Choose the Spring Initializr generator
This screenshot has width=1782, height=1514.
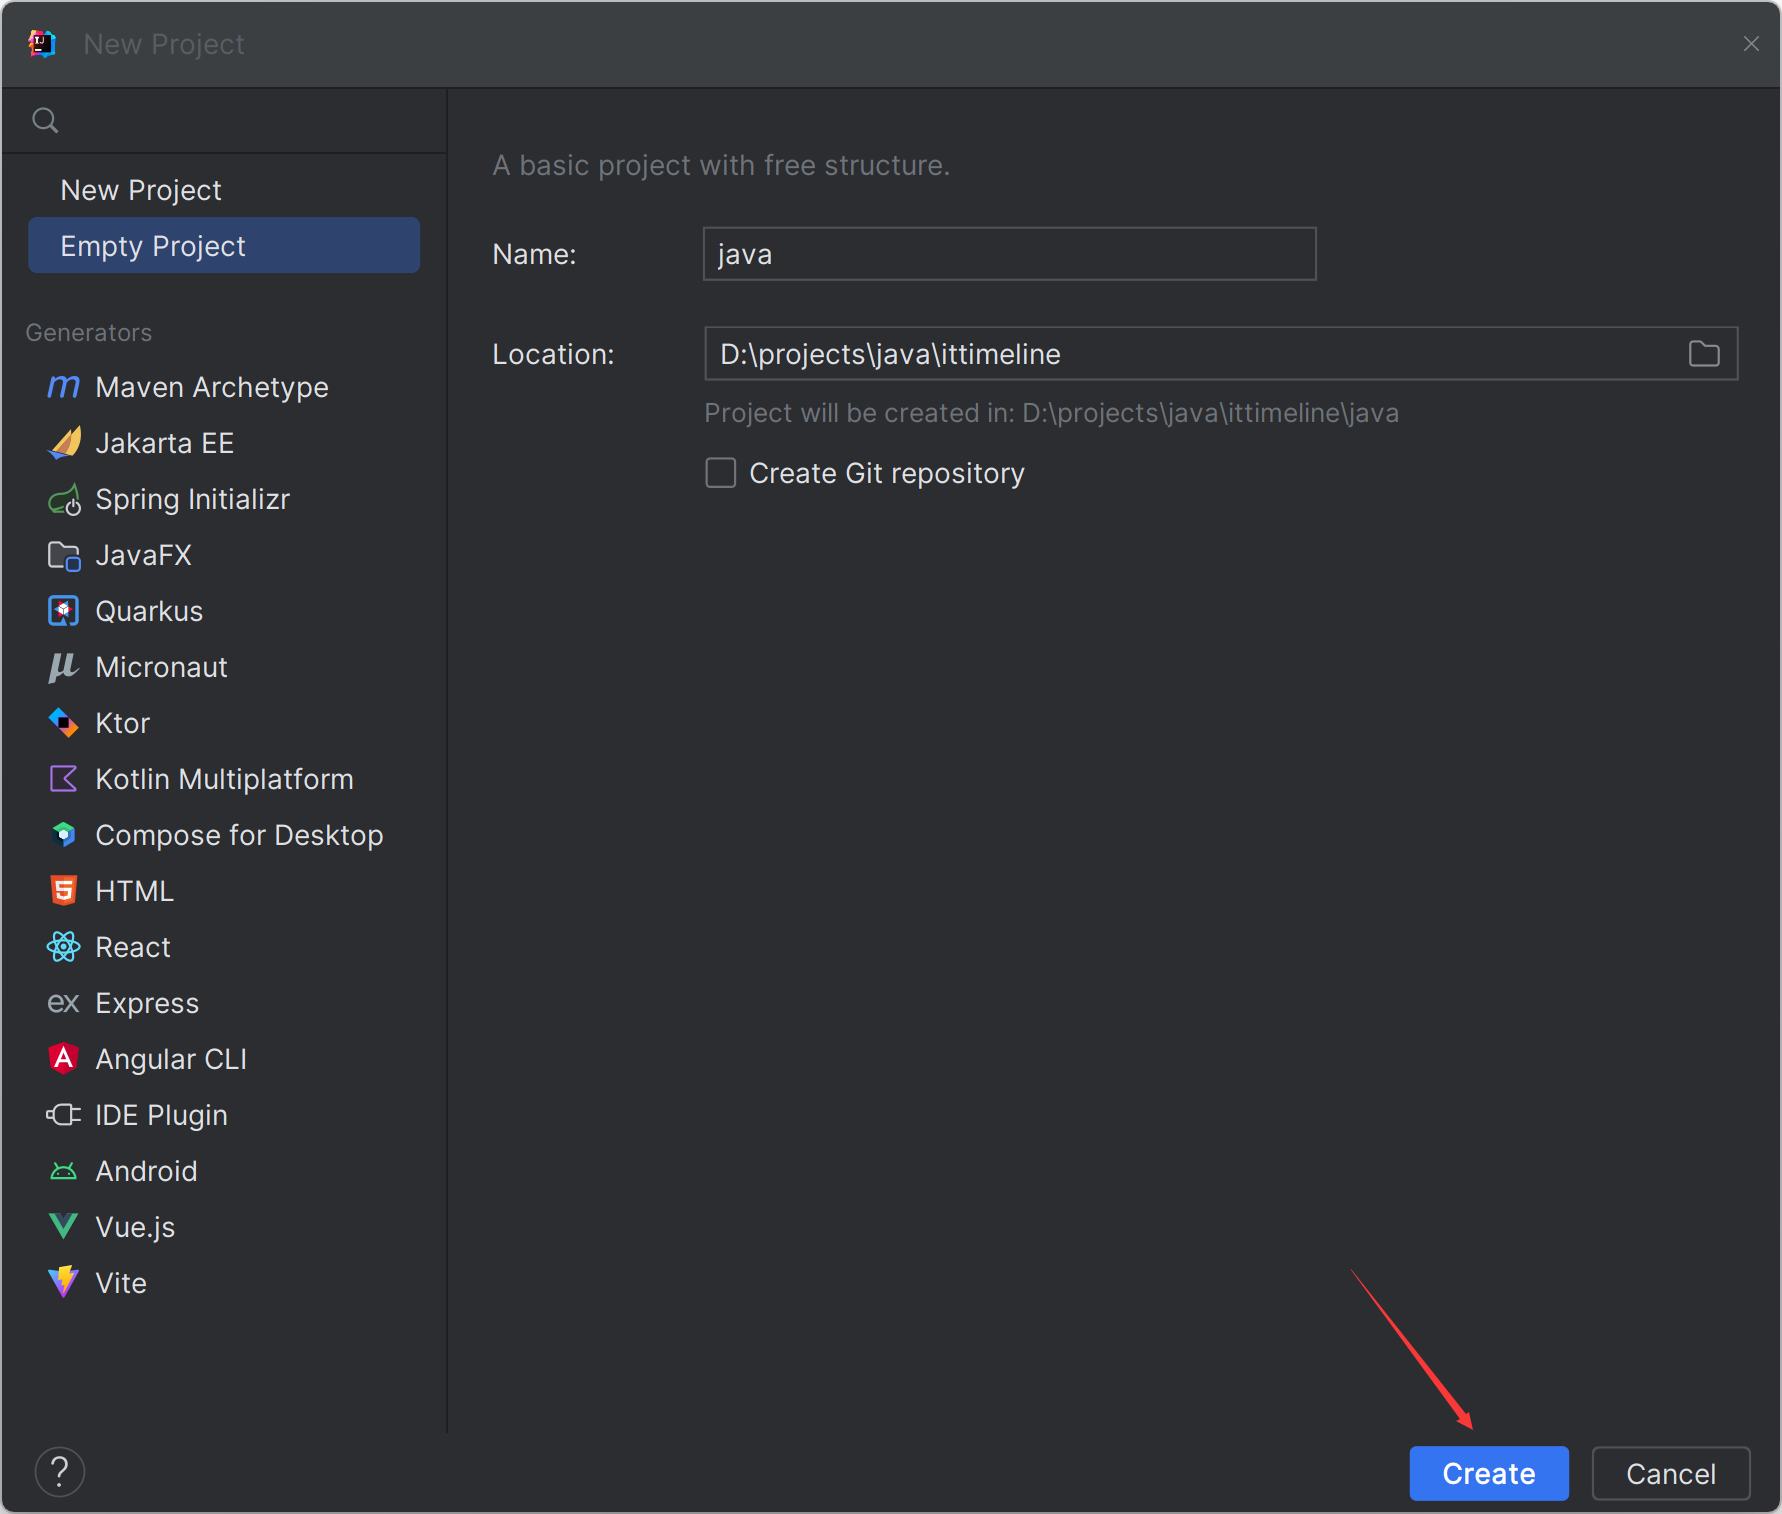click(x=224, y=499)
